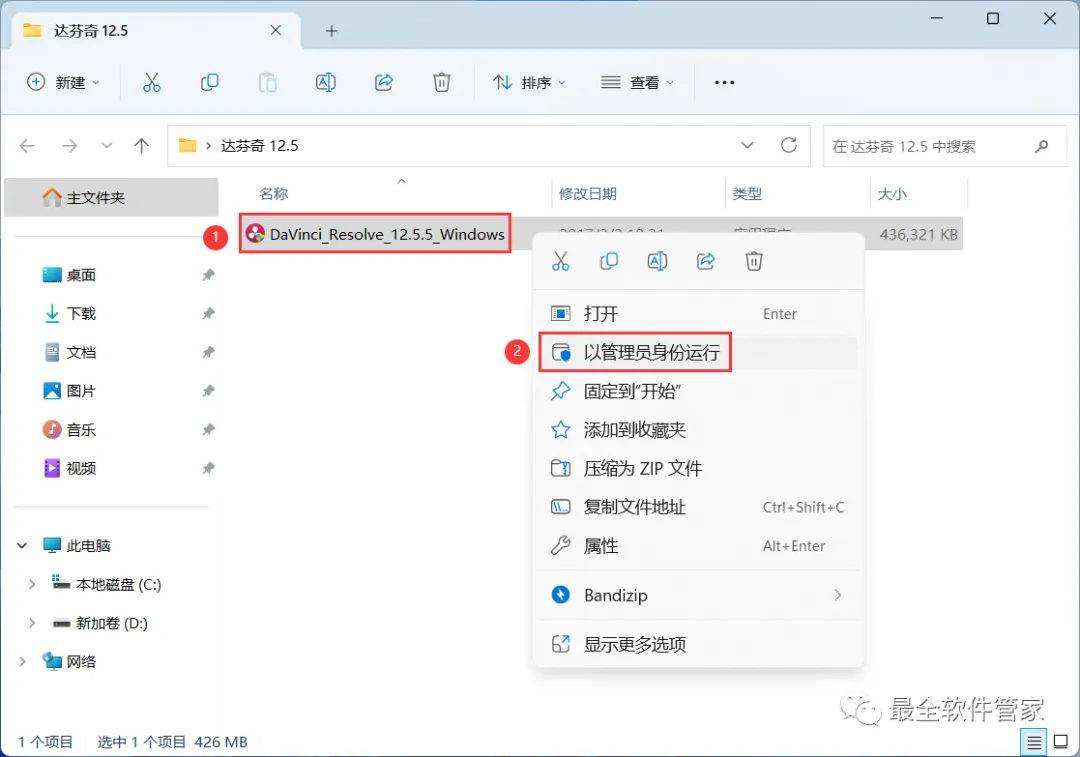1080x757 pixels.
Task: Open 音乐 in the sidebar
Action: click(81, 430)
